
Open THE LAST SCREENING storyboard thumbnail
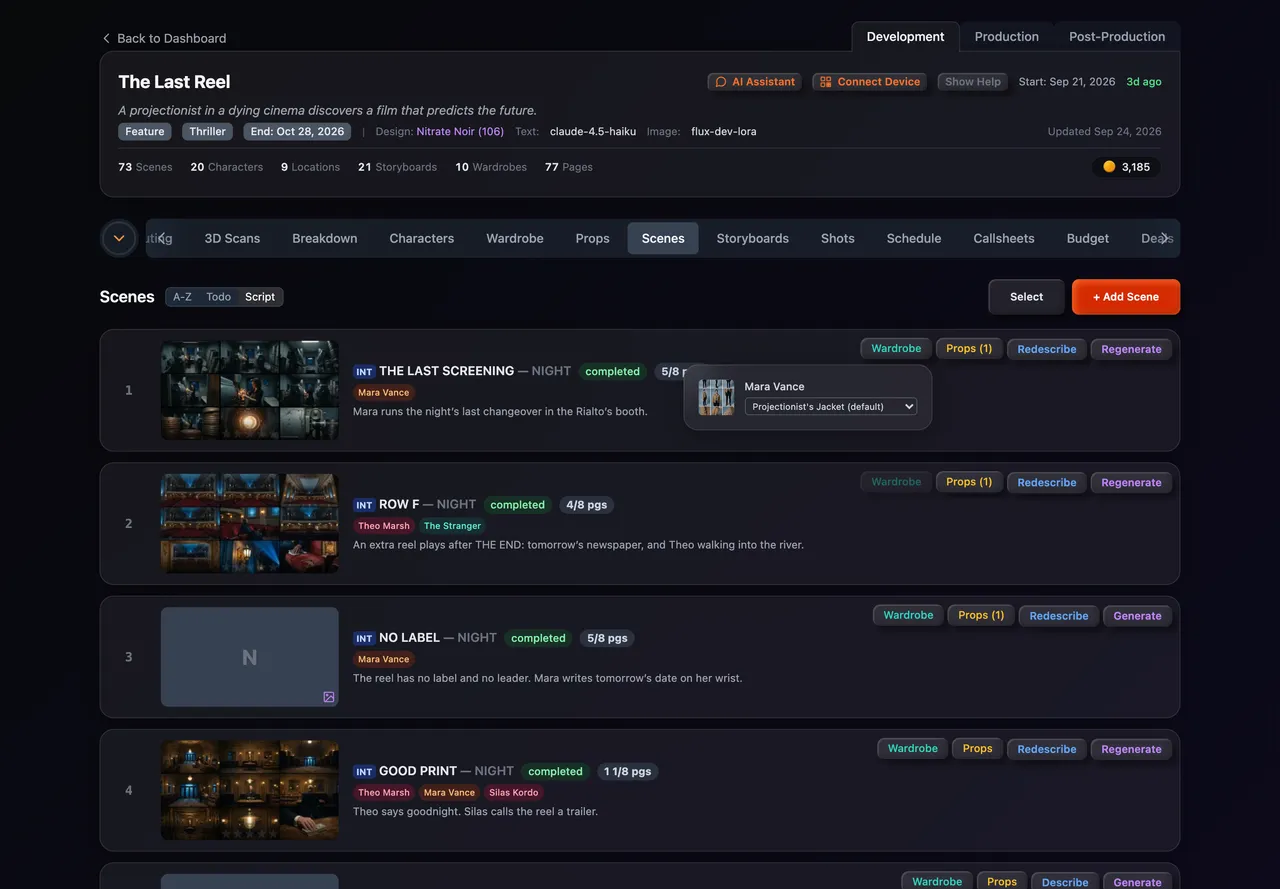point(250,390)
